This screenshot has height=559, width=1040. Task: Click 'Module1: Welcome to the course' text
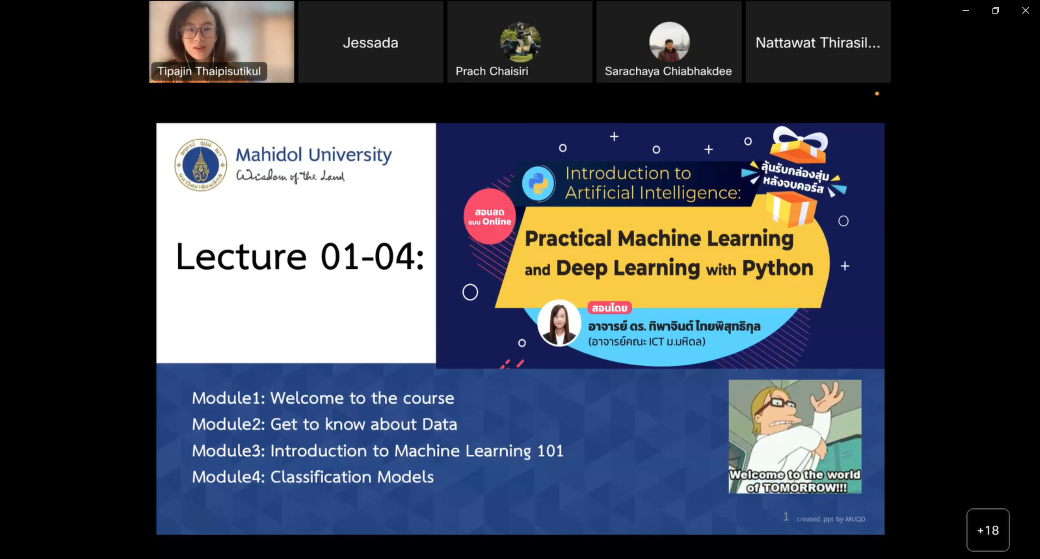point(323,398)
